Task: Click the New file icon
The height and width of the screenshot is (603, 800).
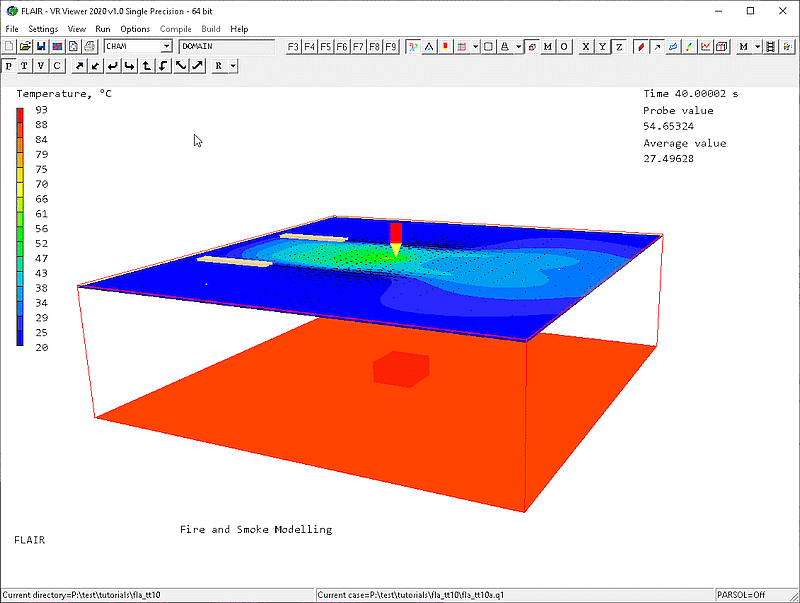Action: [x=9, y=46]
